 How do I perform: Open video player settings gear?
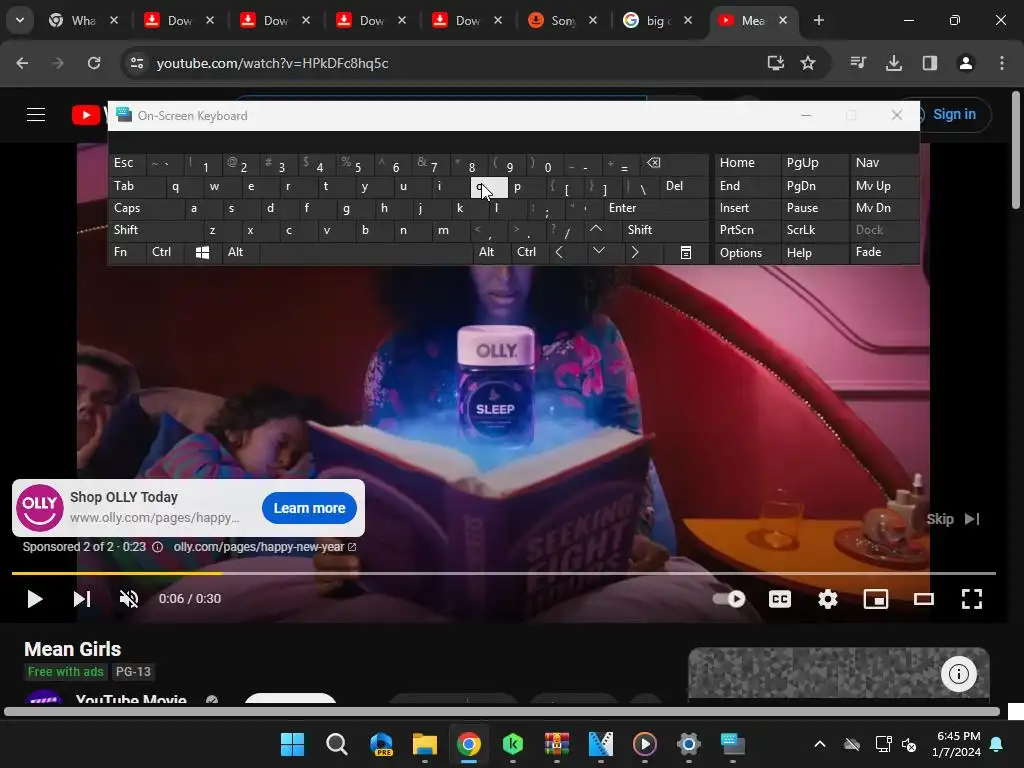coord(827,599)
